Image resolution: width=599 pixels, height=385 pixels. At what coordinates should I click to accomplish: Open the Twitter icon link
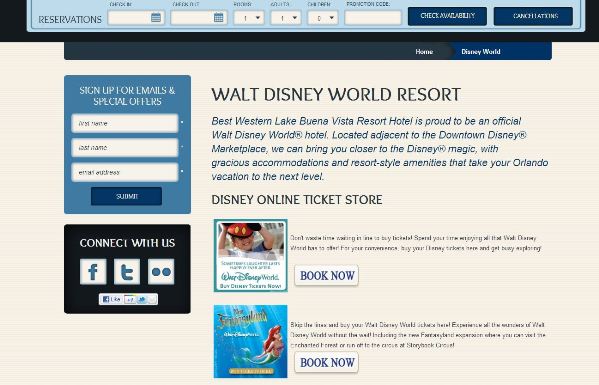(x=127, y=272)
